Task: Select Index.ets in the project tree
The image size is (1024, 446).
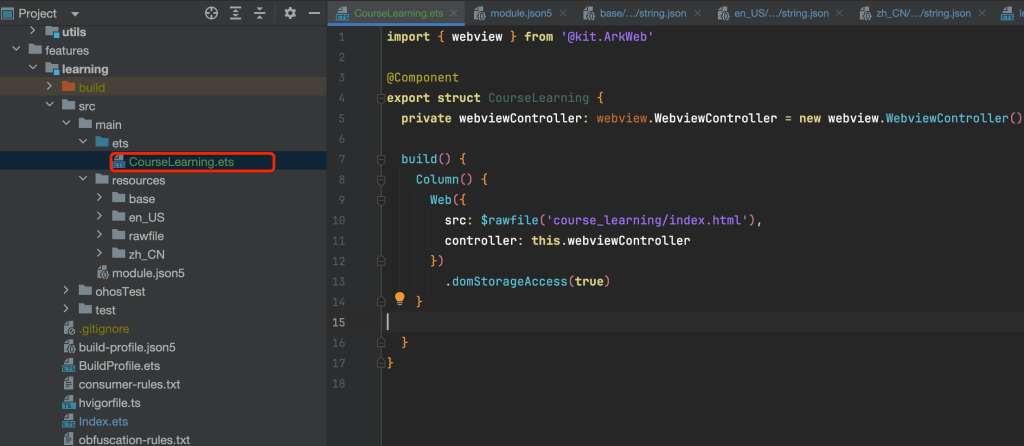Action: [x=103, y=421]
